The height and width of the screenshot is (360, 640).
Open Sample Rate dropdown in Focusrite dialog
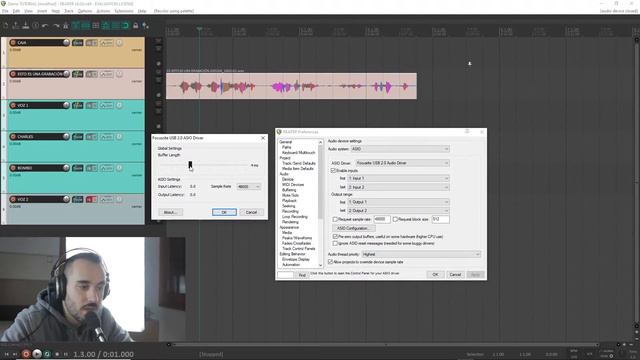[249, 187]
